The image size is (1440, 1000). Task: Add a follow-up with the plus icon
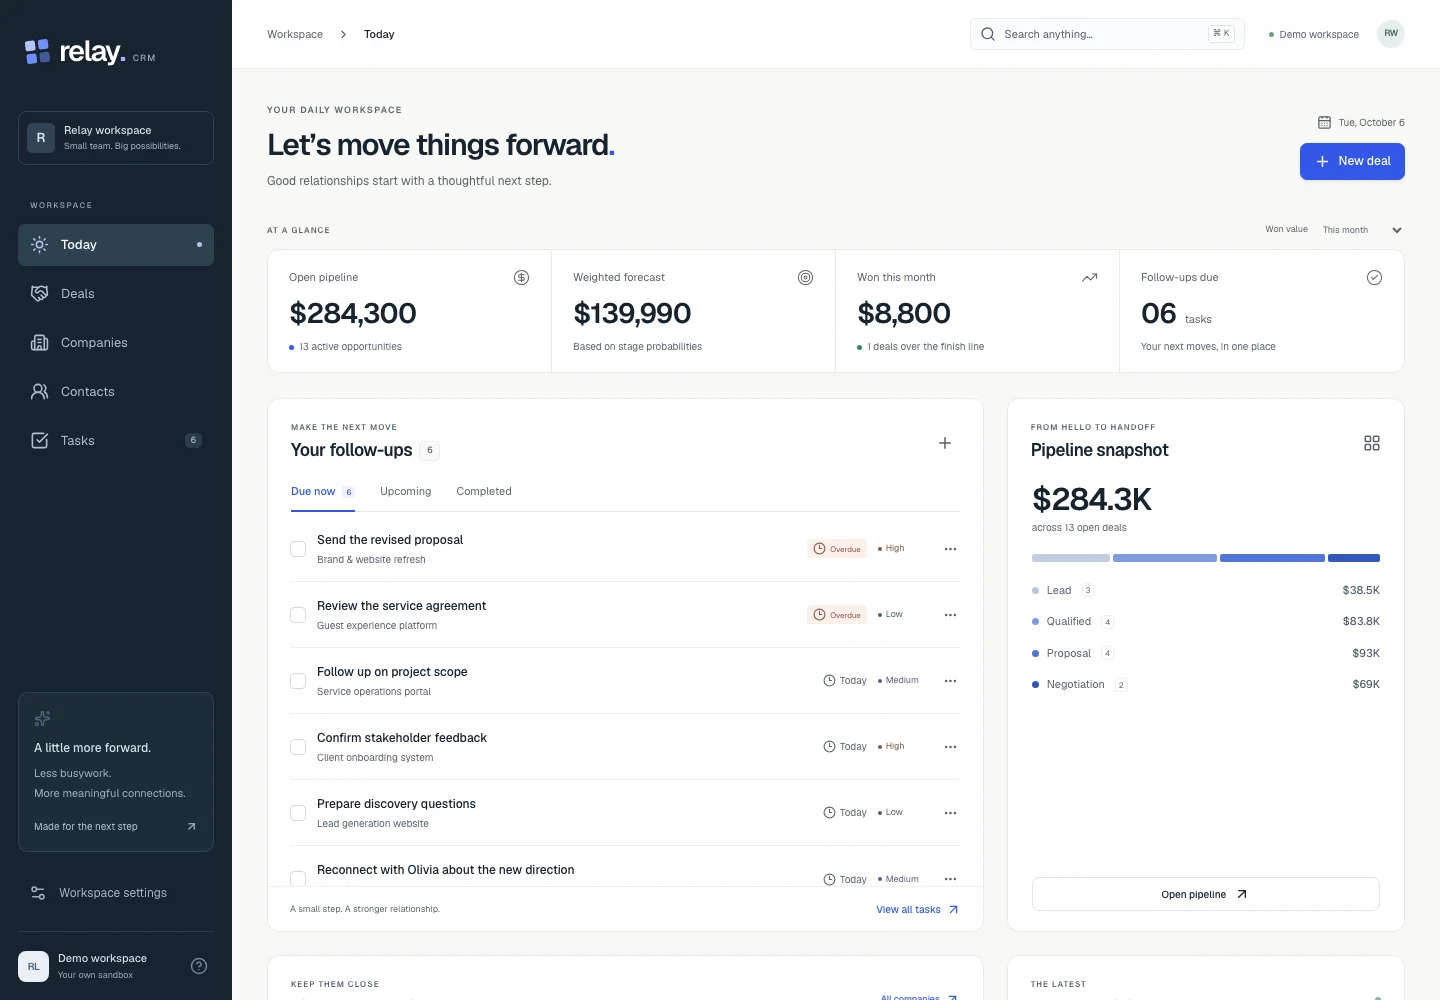tap(944, 443)
